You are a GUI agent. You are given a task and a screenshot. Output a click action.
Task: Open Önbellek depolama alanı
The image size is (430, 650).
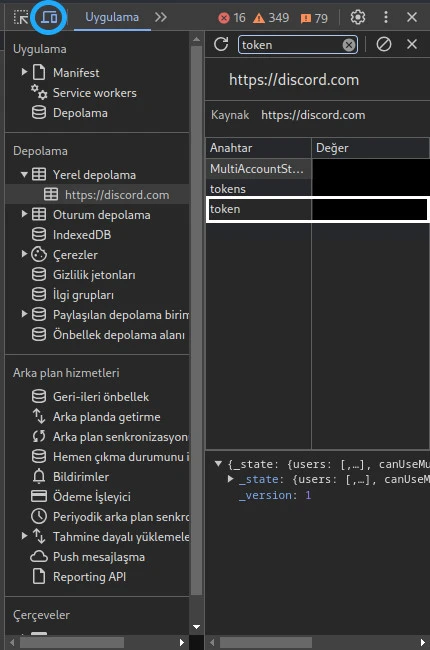pos(119,335)
